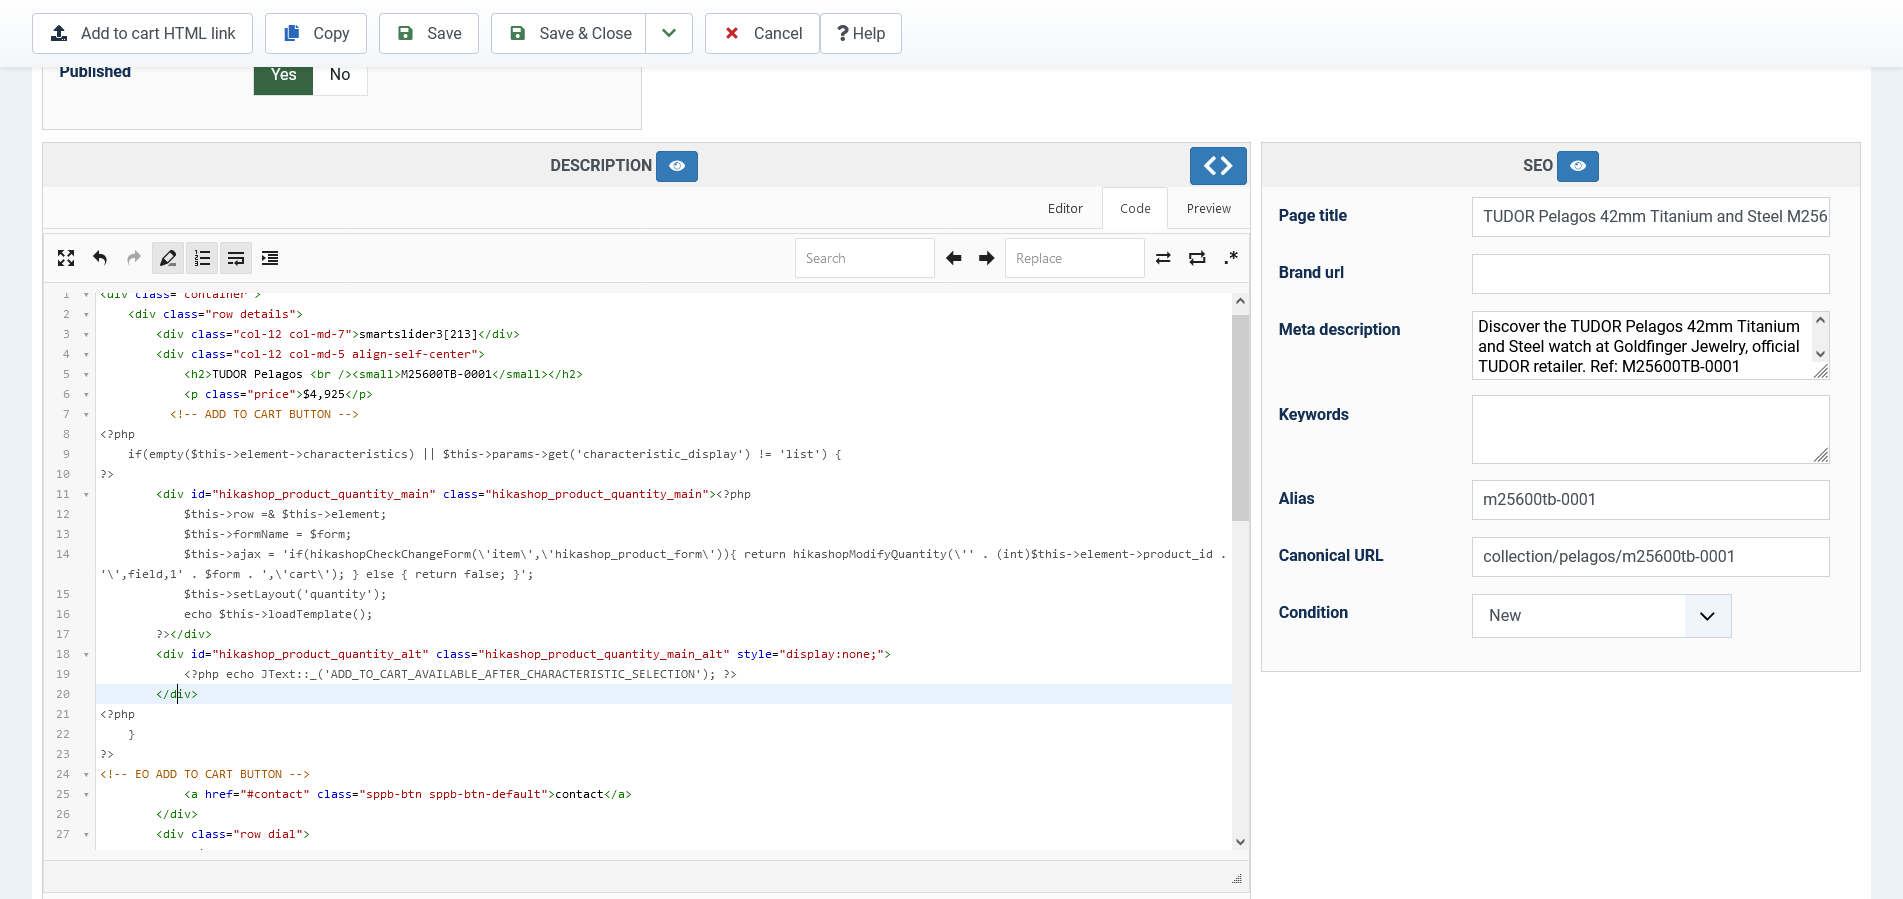
Task: Expand Save & Close dropdown arrow
Action: coord(669,34)
